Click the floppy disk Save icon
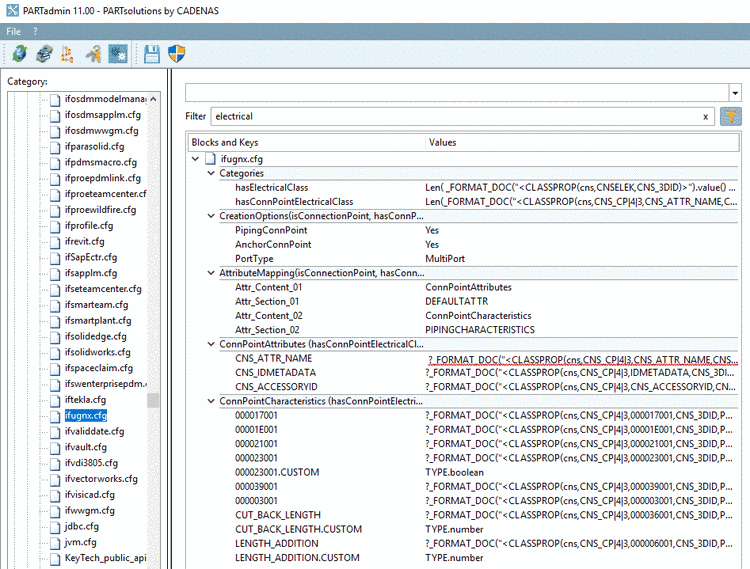This screenshot has height=569, width=750. click(x=152, y=54)
